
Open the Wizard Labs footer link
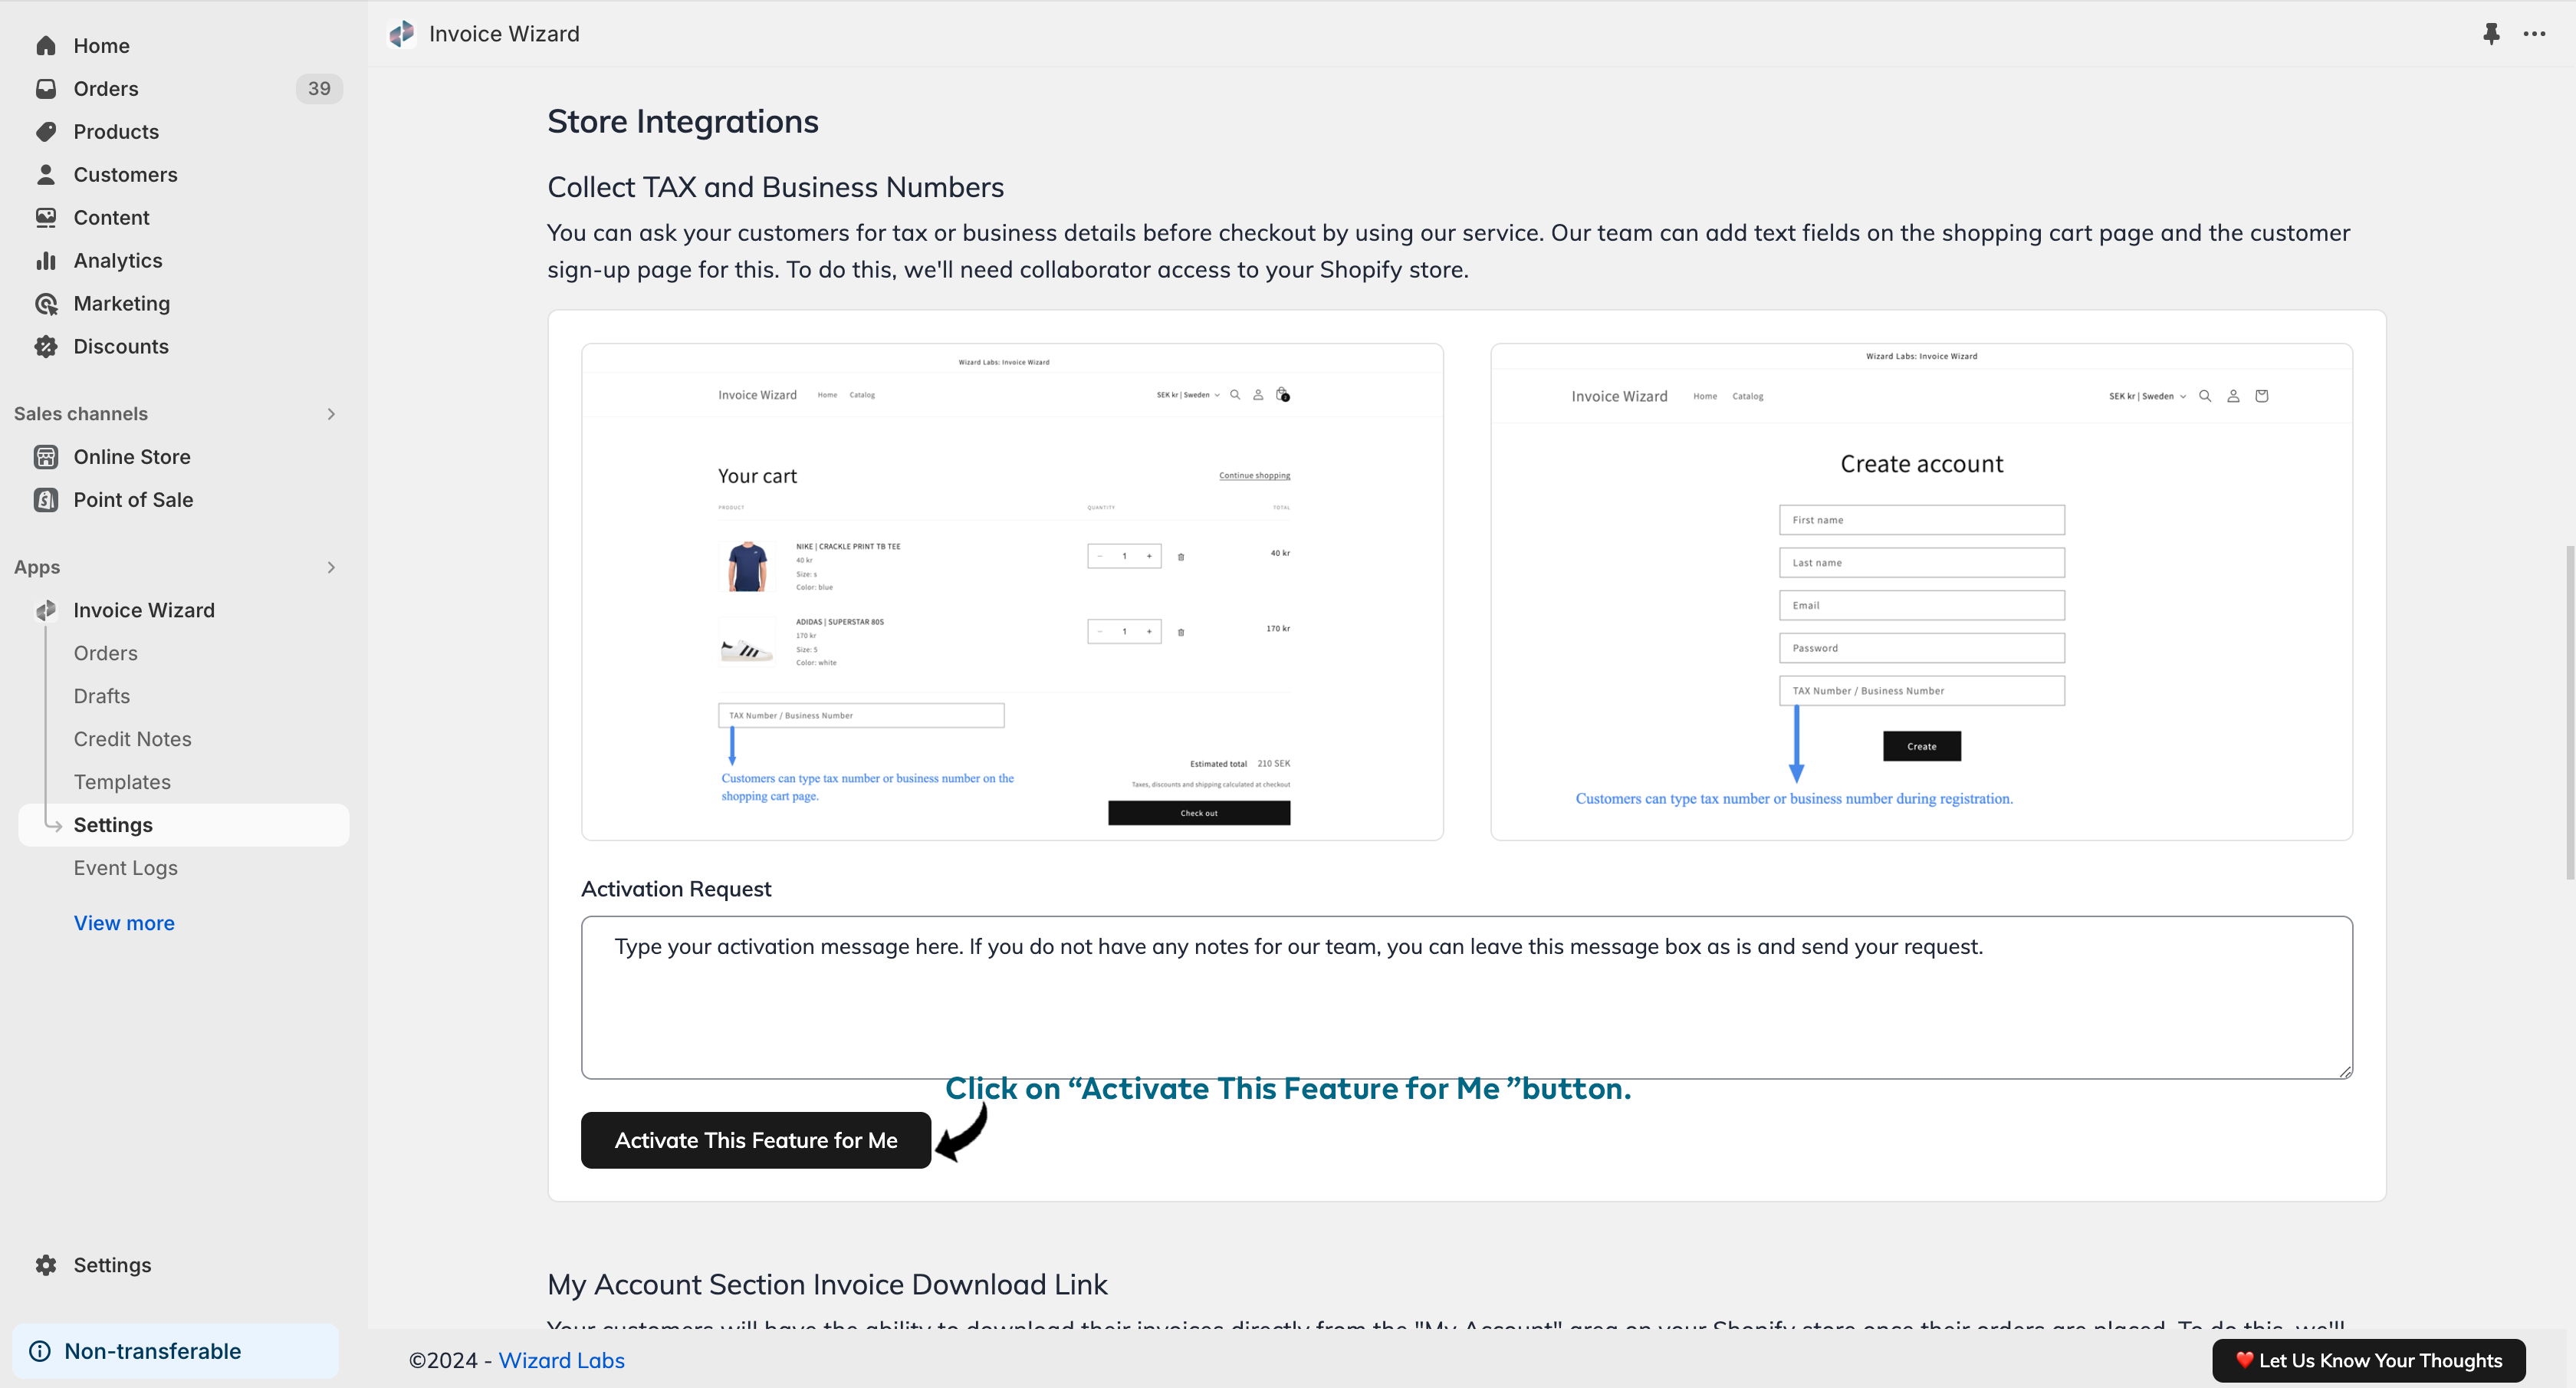pyautogui.click(x=562, y=1361)
